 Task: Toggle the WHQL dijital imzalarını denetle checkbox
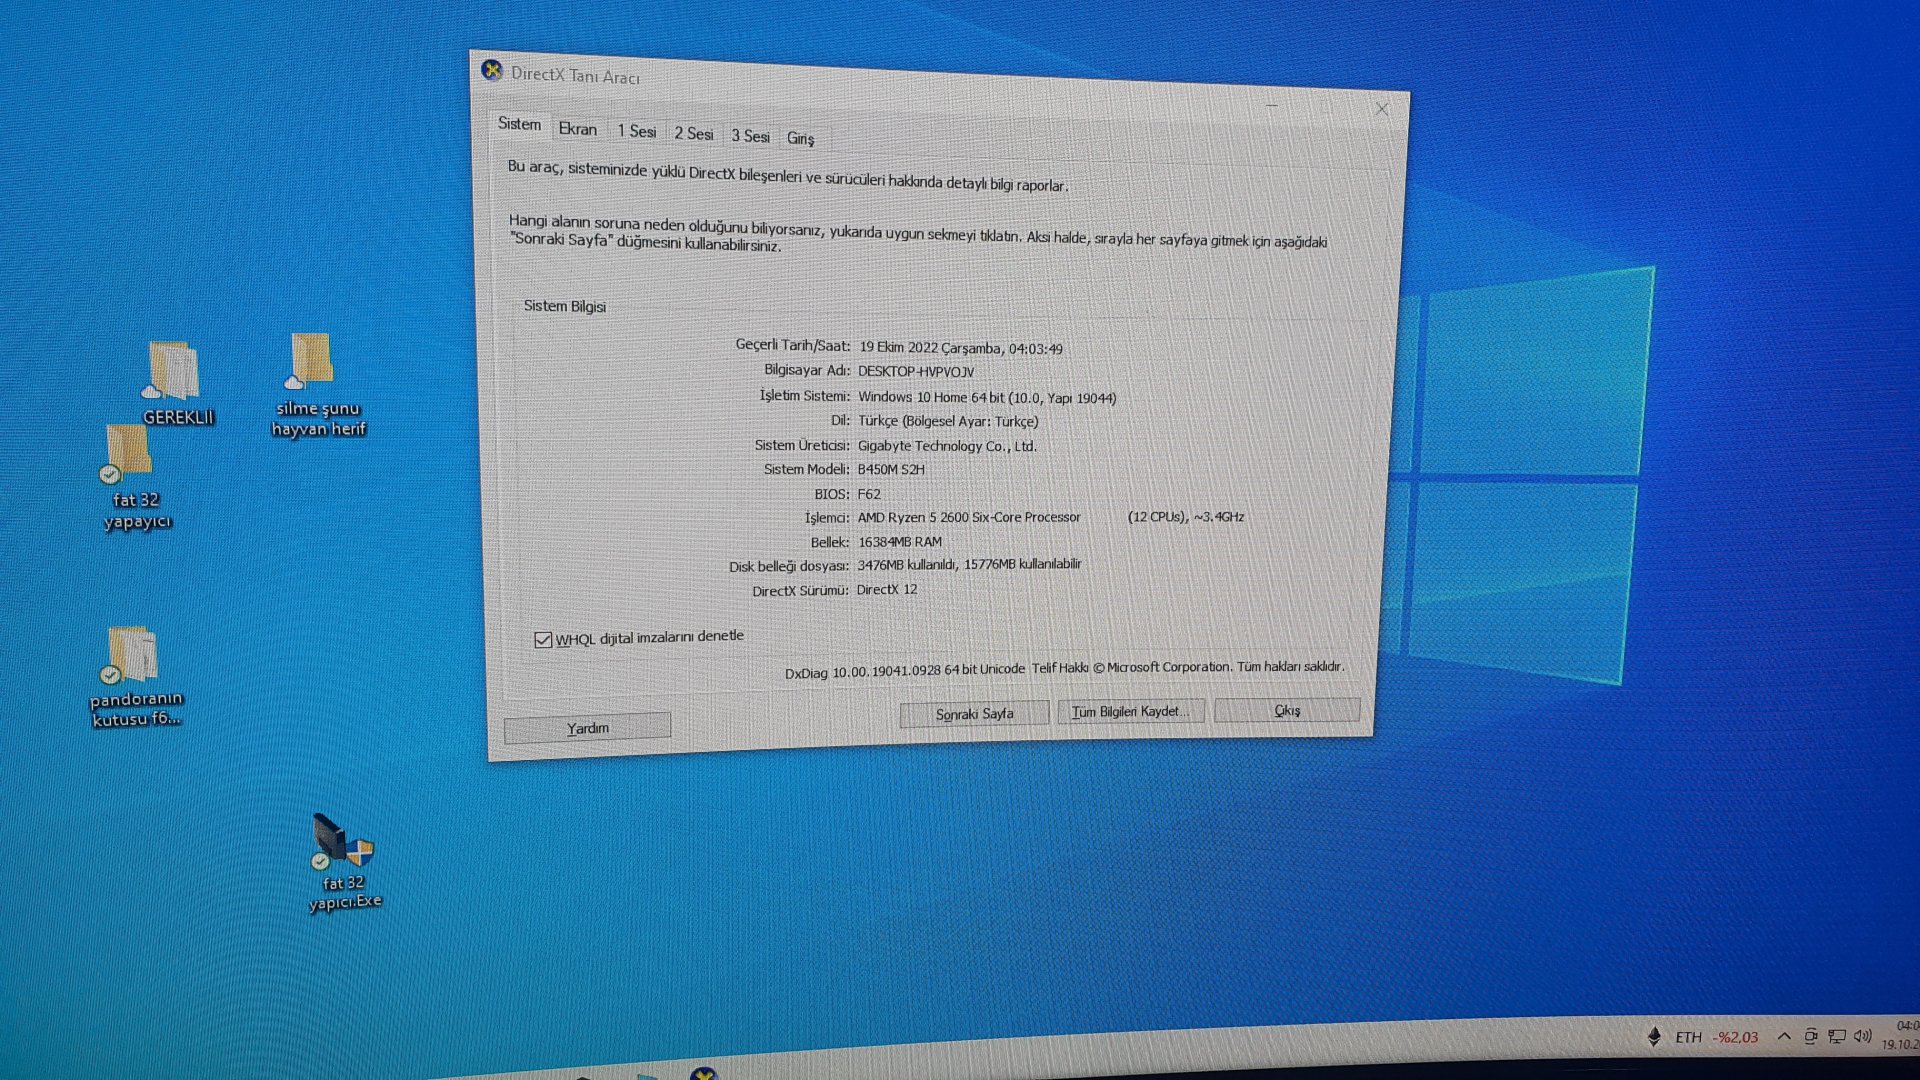coord(543,640)
